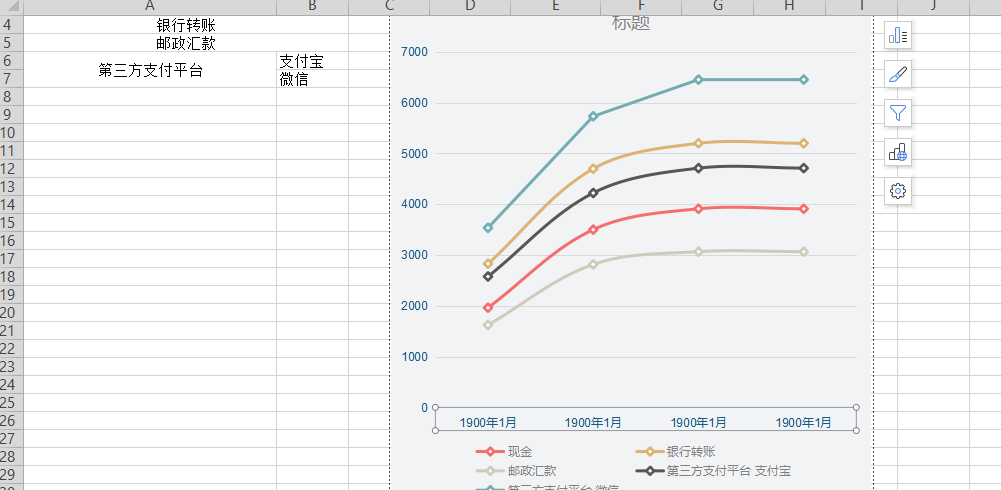Open the chart style brush icon
The width and height of the screenshot is (1001, 490).
(x=898, y=74)
